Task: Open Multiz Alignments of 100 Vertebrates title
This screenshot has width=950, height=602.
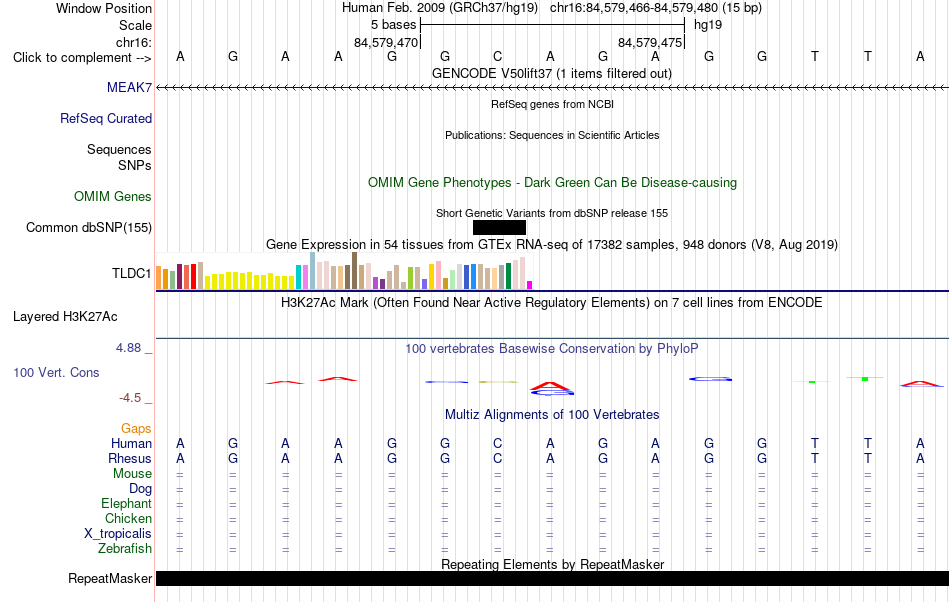Action: click(552, 414)
